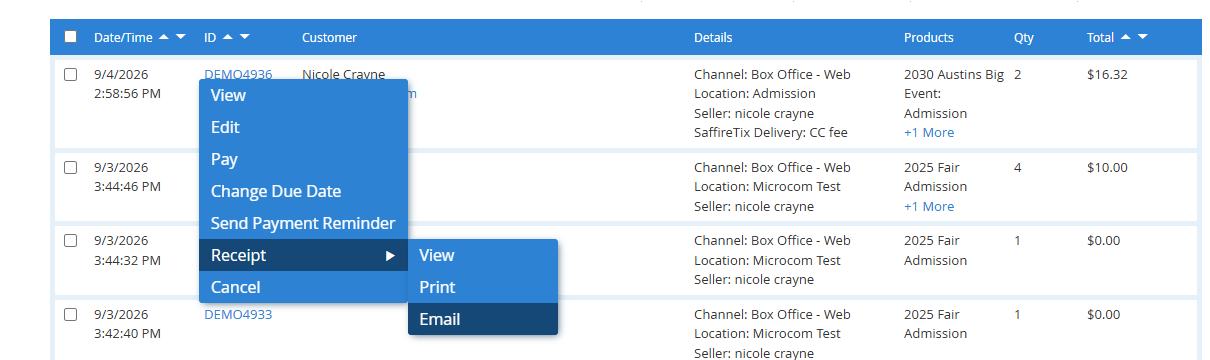The image size is (1210, 360).
Task: Expand +1 More under $10.00 order products
Action: (929, 206)
